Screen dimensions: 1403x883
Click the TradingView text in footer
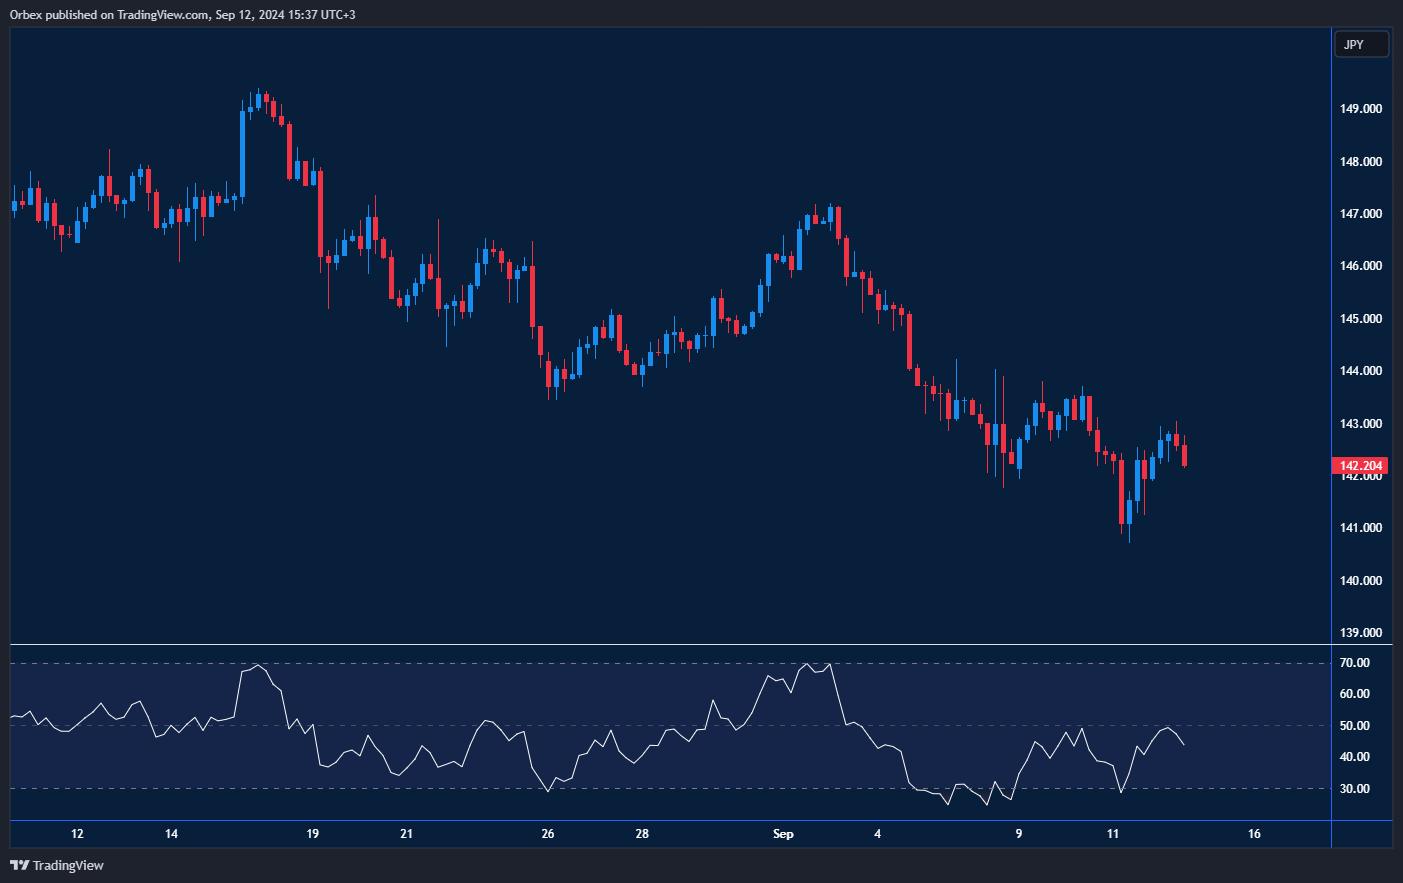tap(68, 865)
